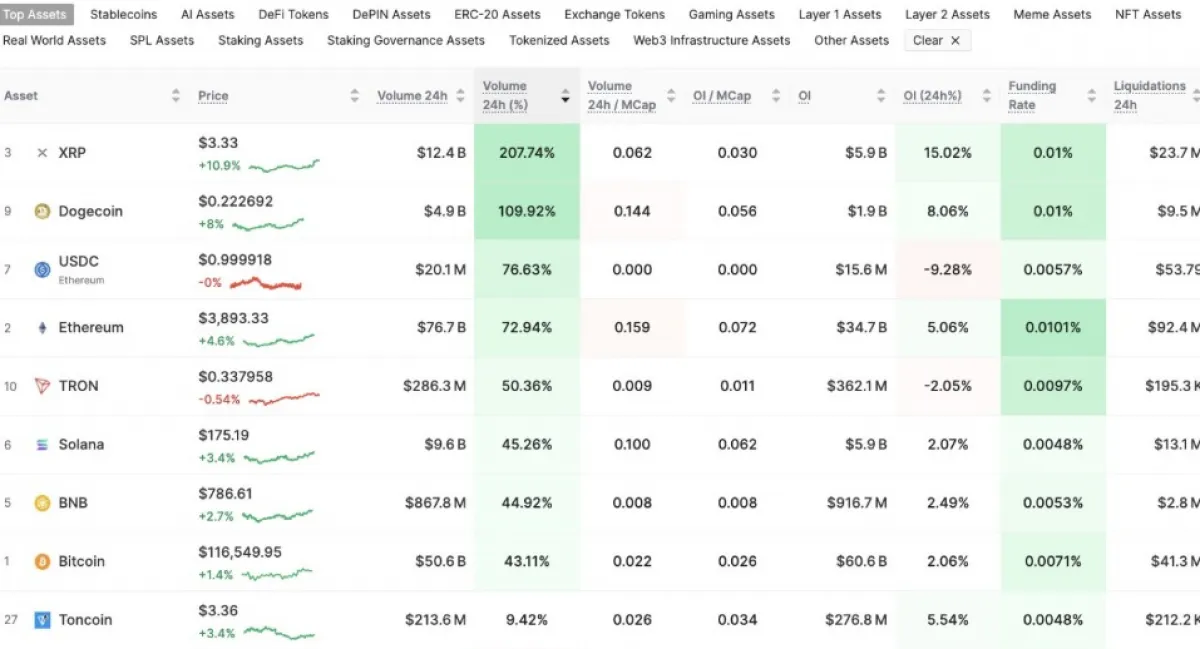Sort by OI (24h%) column arrows
Screen dimensions: 1200x649
click(x=986, y=96)
